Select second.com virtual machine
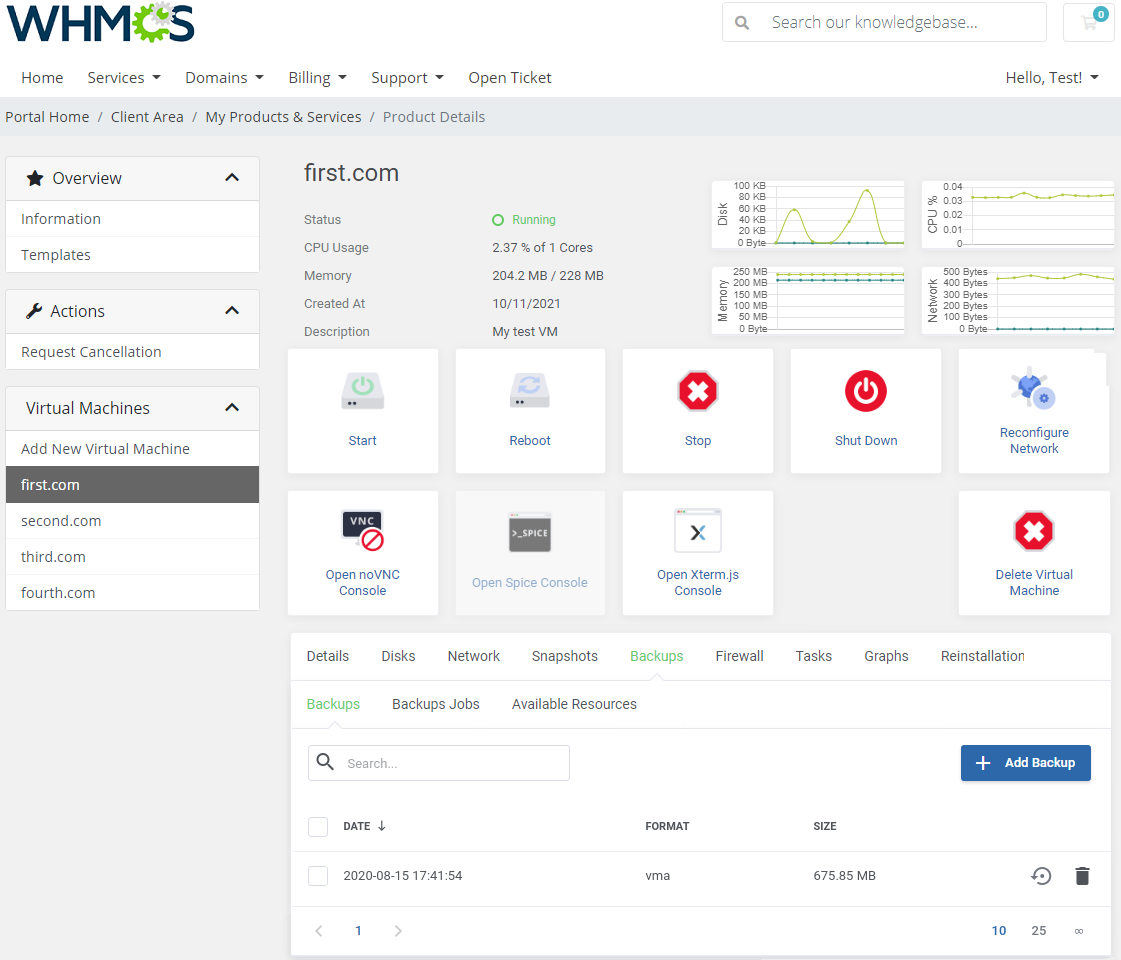The image size is (1121, 960). pyautogui.click(x=132, y=520)
